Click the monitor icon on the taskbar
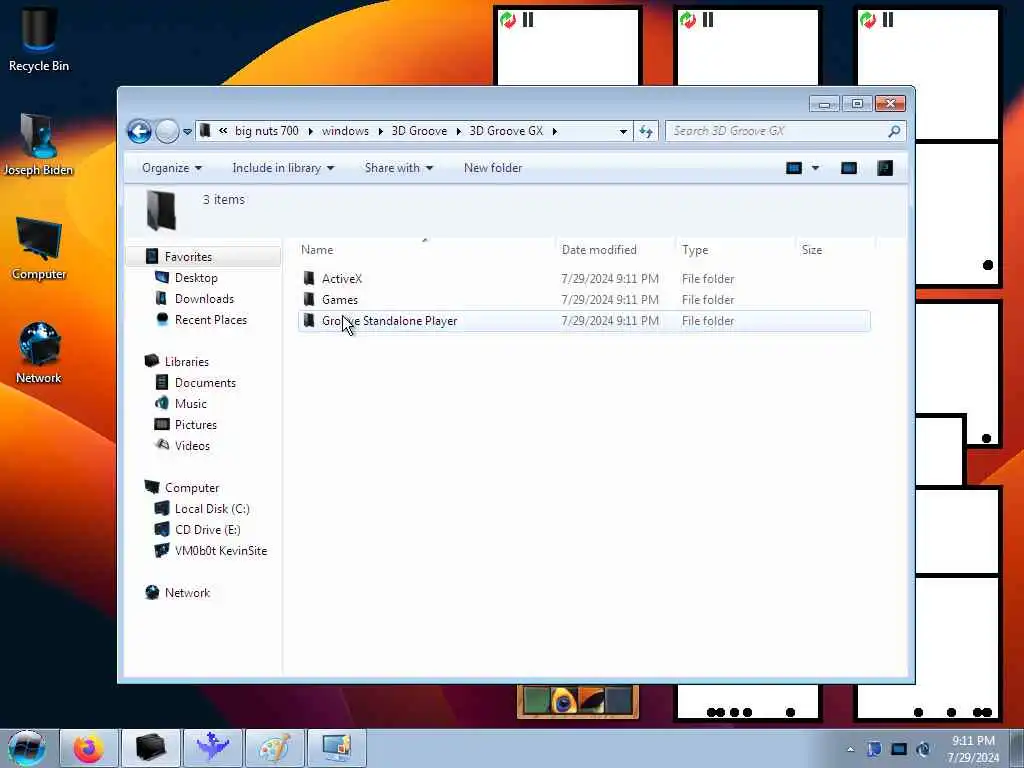This screenshot has height=768, width=1024. (337, 748)
